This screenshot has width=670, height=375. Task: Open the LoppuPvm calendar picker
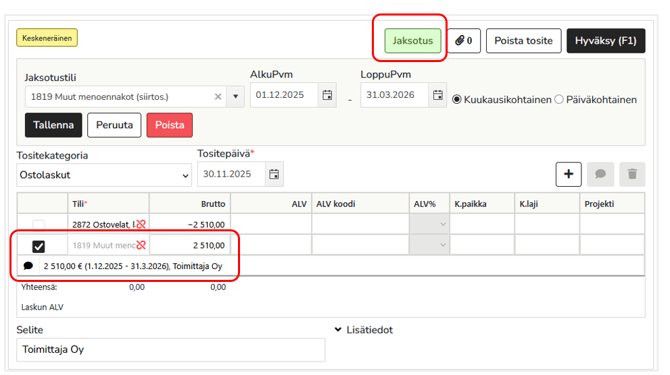coord(438,95)
